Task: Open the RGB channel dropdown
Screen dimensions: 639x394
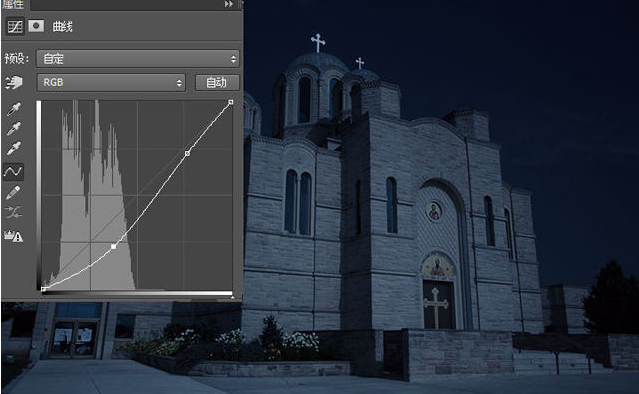Action: (x=111, y=82)
